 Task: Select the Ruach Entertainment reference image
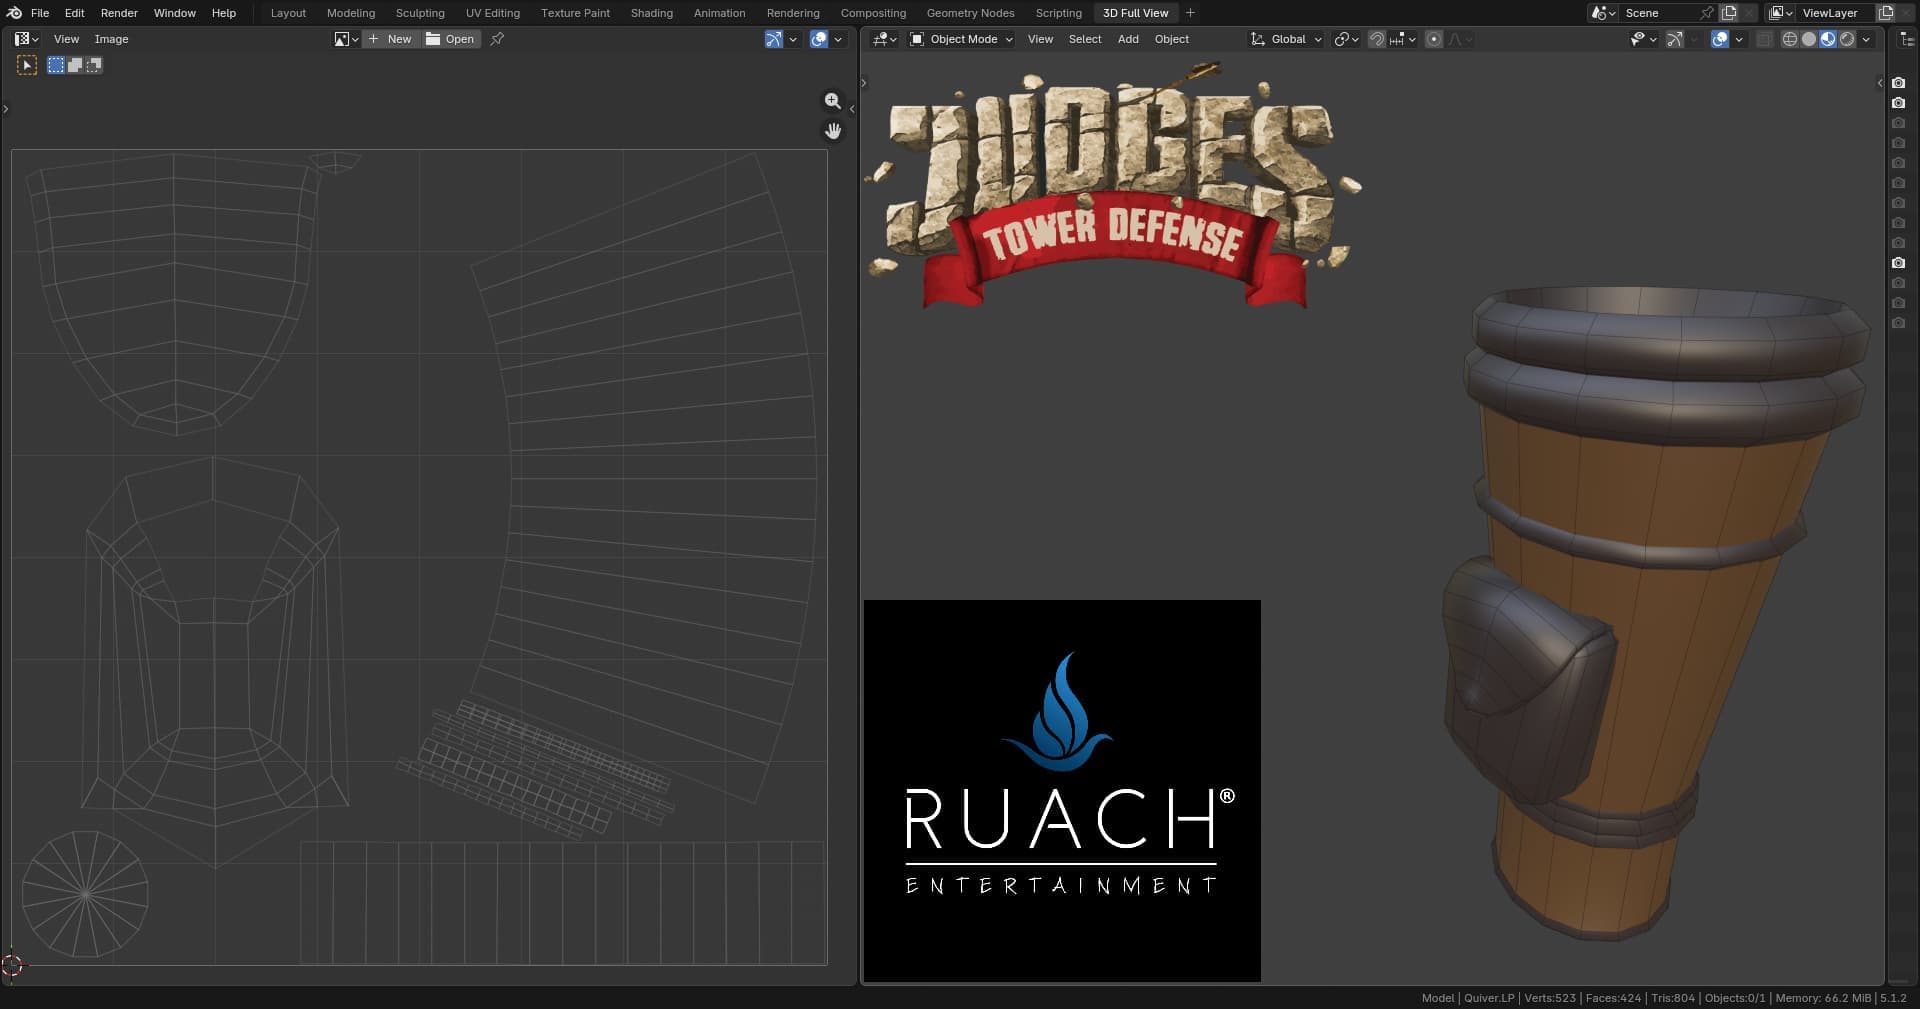pos(1062,790)
